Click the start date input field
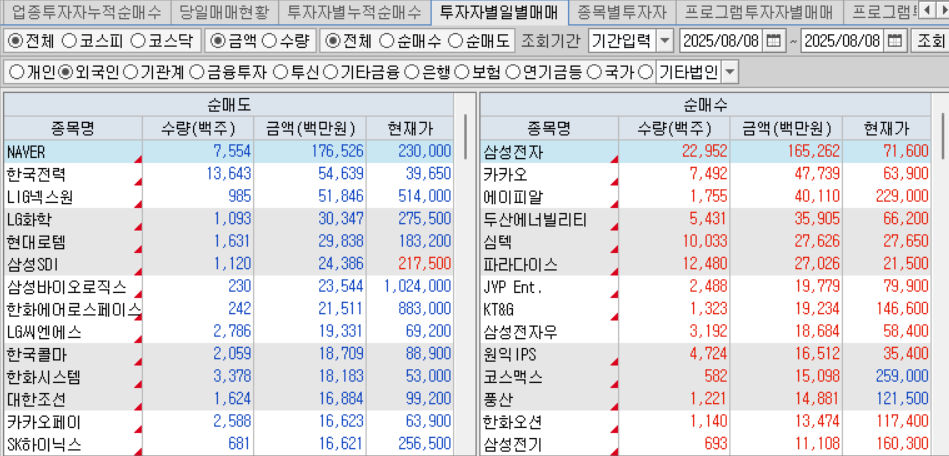This screenshot has width=949, height=456. pos(723,41)
